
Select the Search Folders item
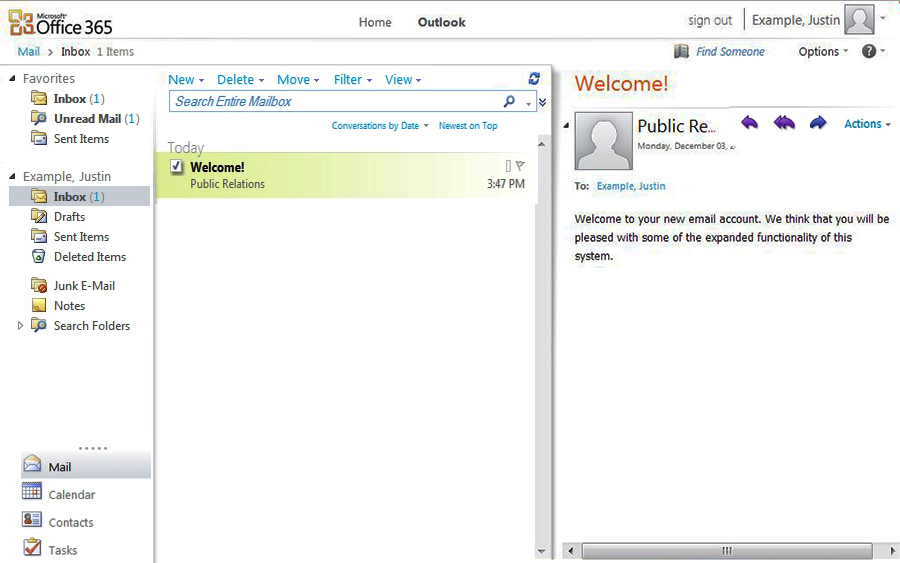pyautogui.click(x=80, y=325)
